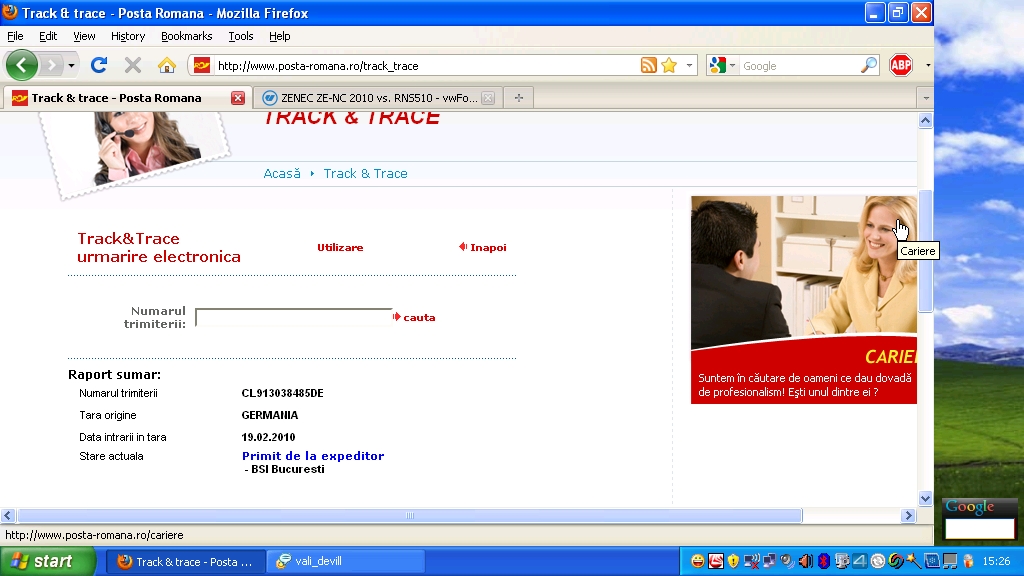The height and width of the screenshot is (576, 1024).
Task: Click the page scroll down arrow
Action: click(x=925, y=498)
